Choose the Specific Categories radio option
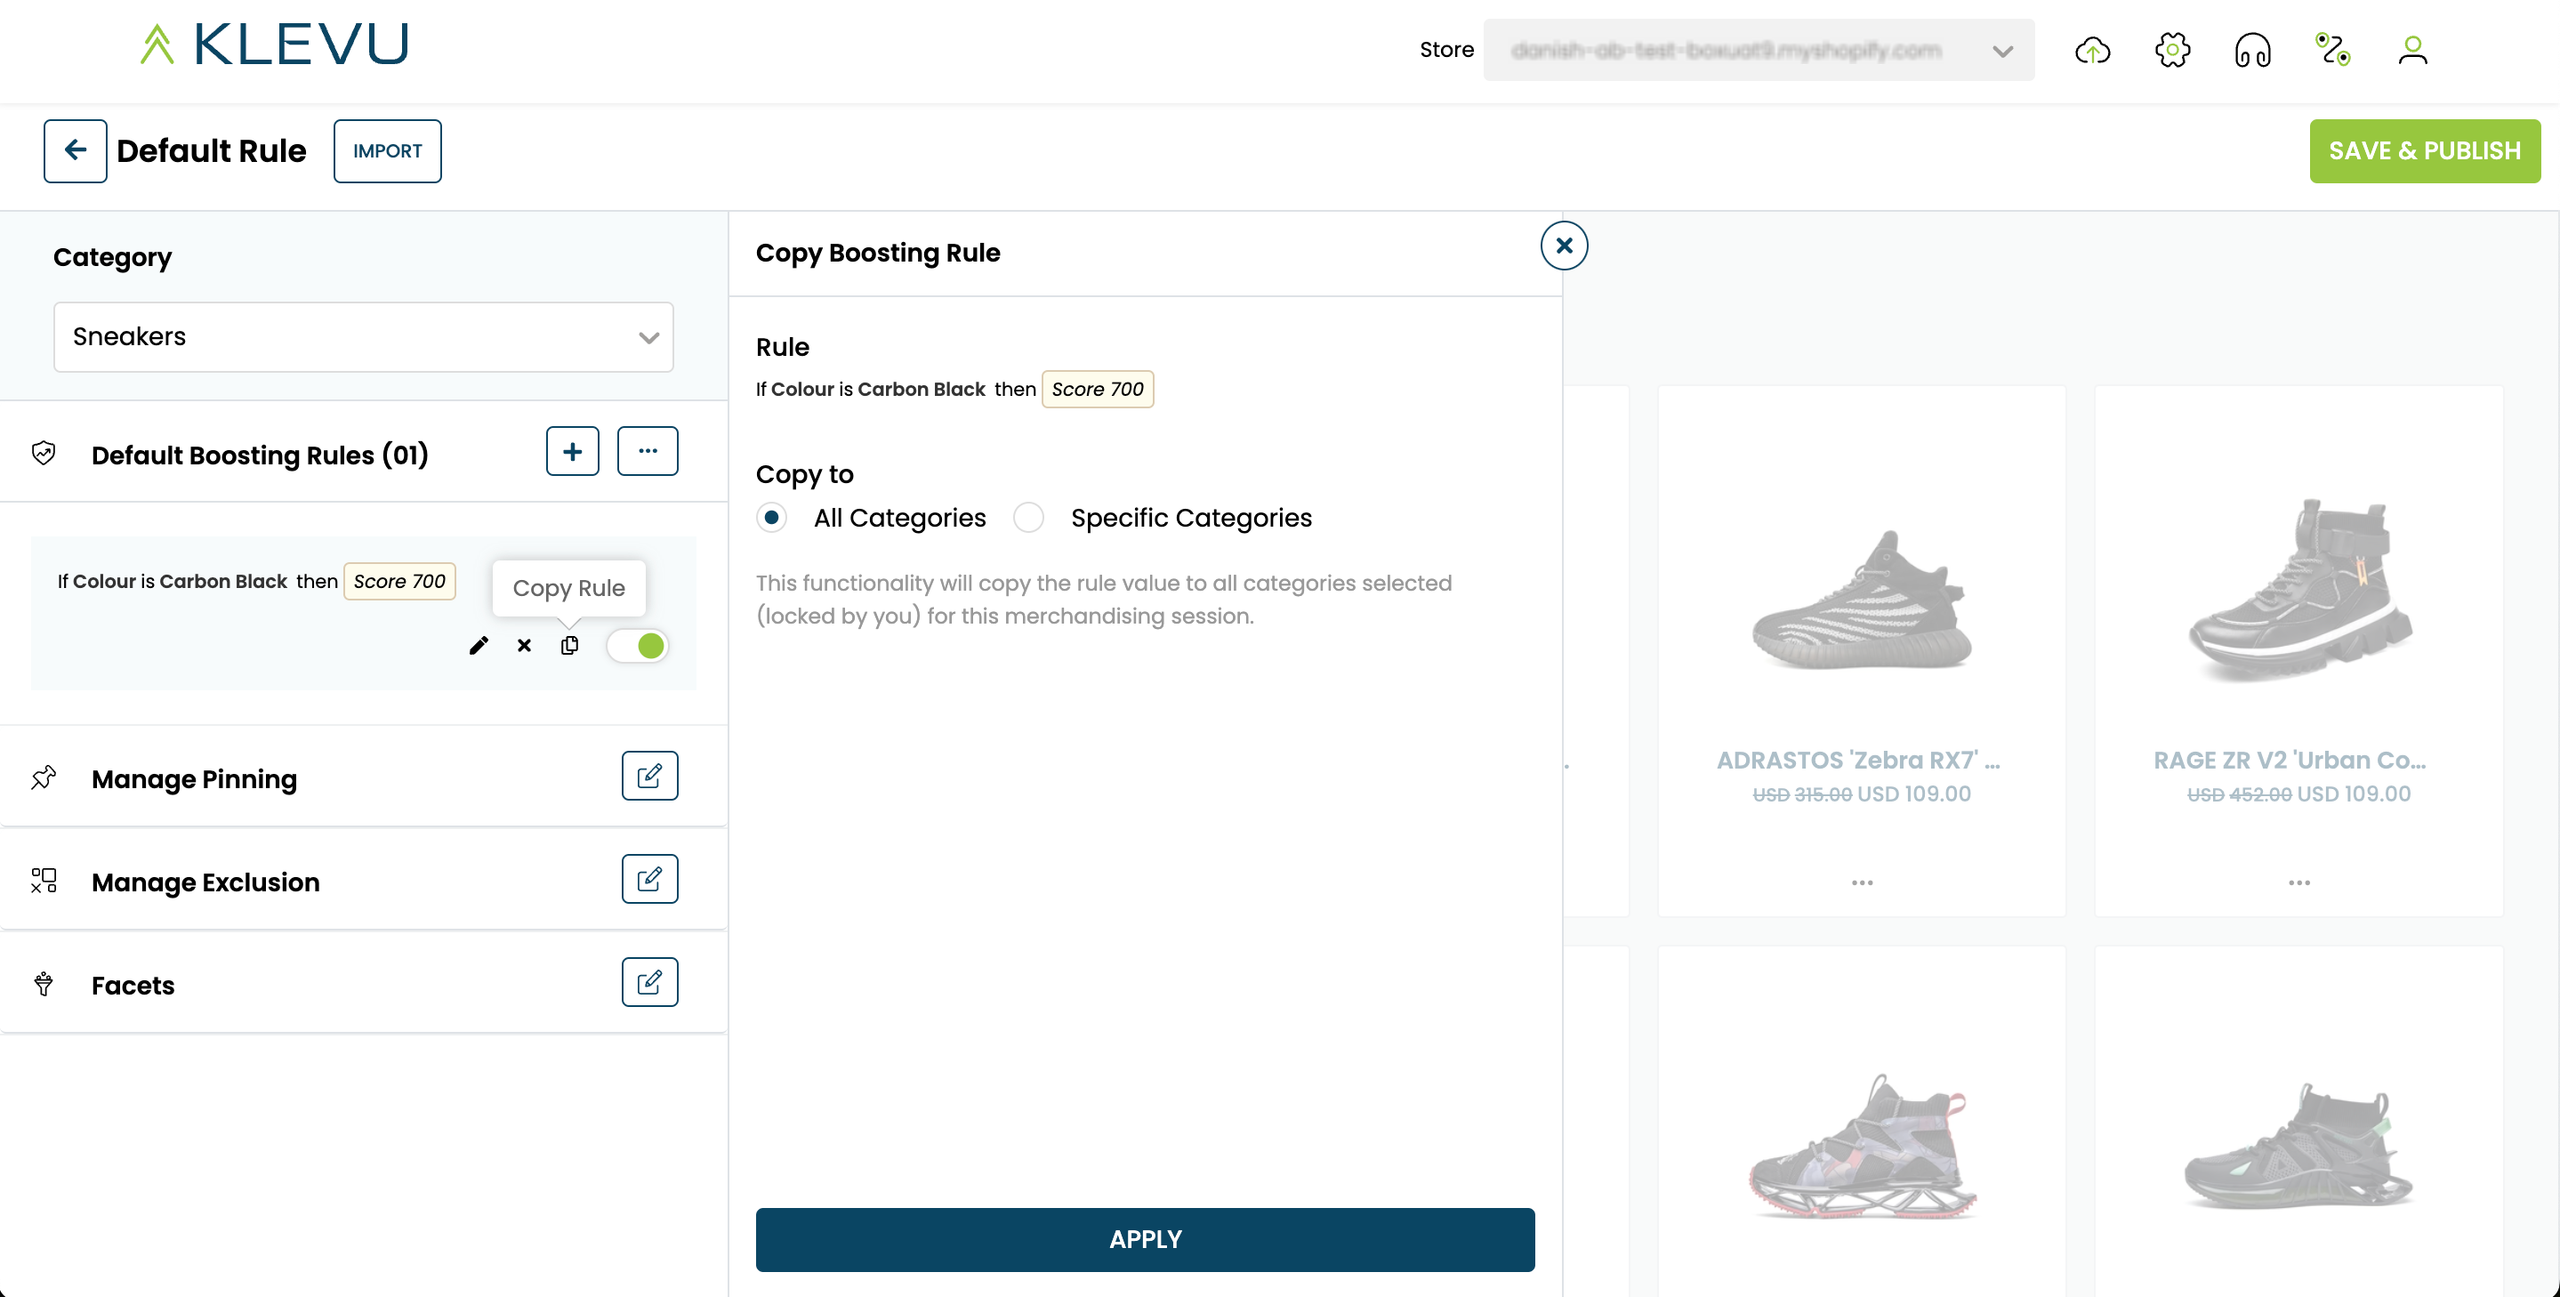This screenshot has width=2560, height=1297. coord(1028,518)
